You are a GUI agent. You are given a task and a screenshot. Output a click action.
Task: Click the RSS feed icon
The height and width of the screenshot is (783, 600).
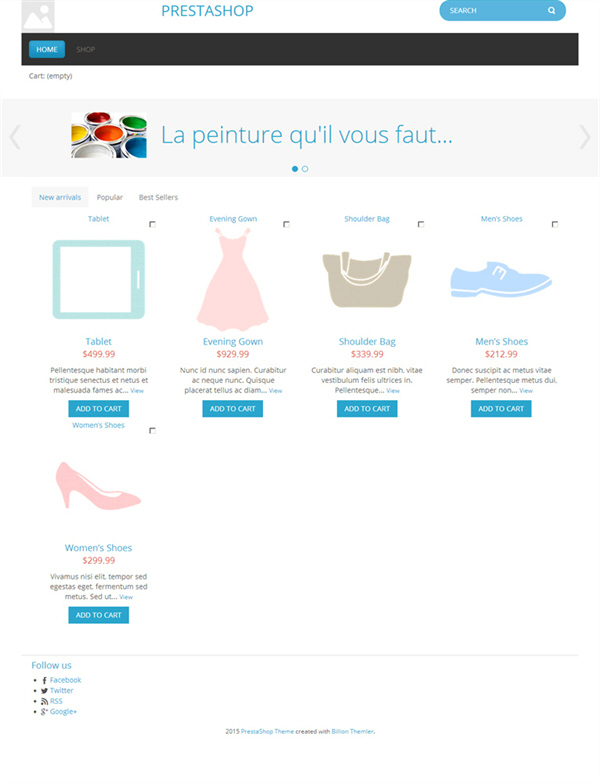tap(44, 701)
